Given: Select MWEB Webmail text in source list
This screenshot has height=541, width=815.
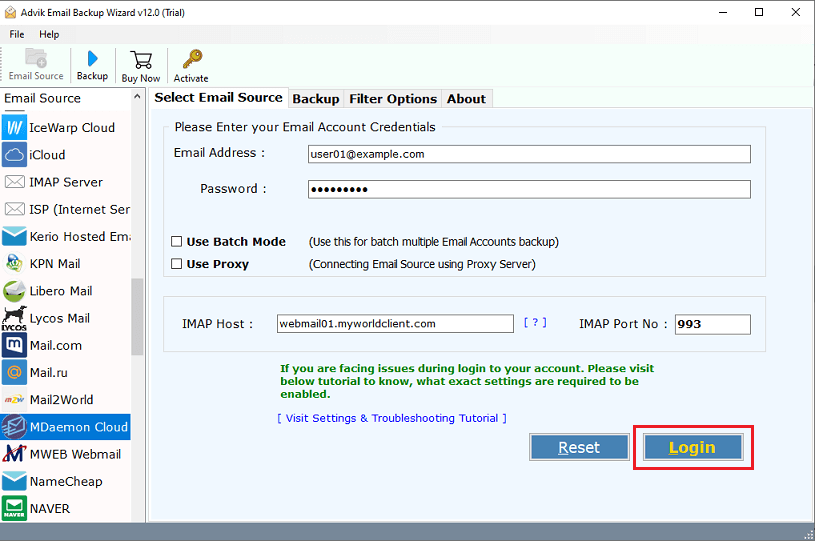Looking at the screenshot, I should tap(75, 454).
